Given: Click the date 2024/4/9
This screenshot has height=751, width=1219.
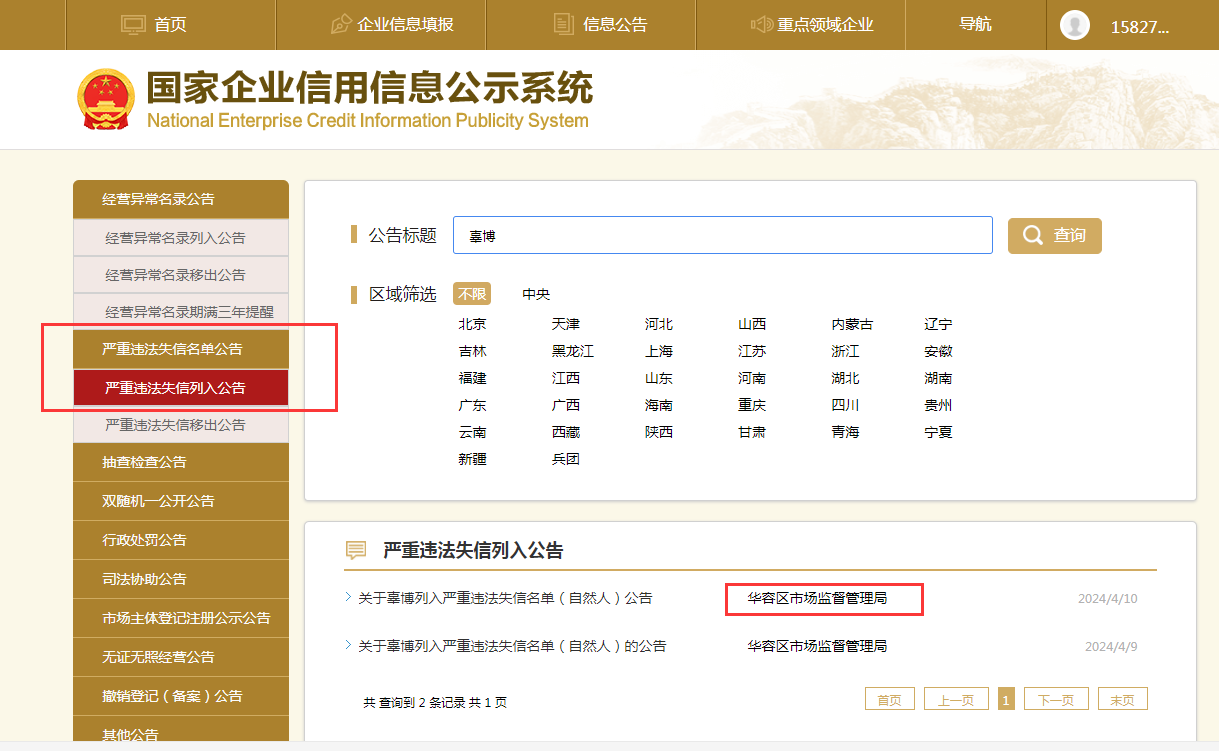Looking at the screenshot, I should [1111, 647].
